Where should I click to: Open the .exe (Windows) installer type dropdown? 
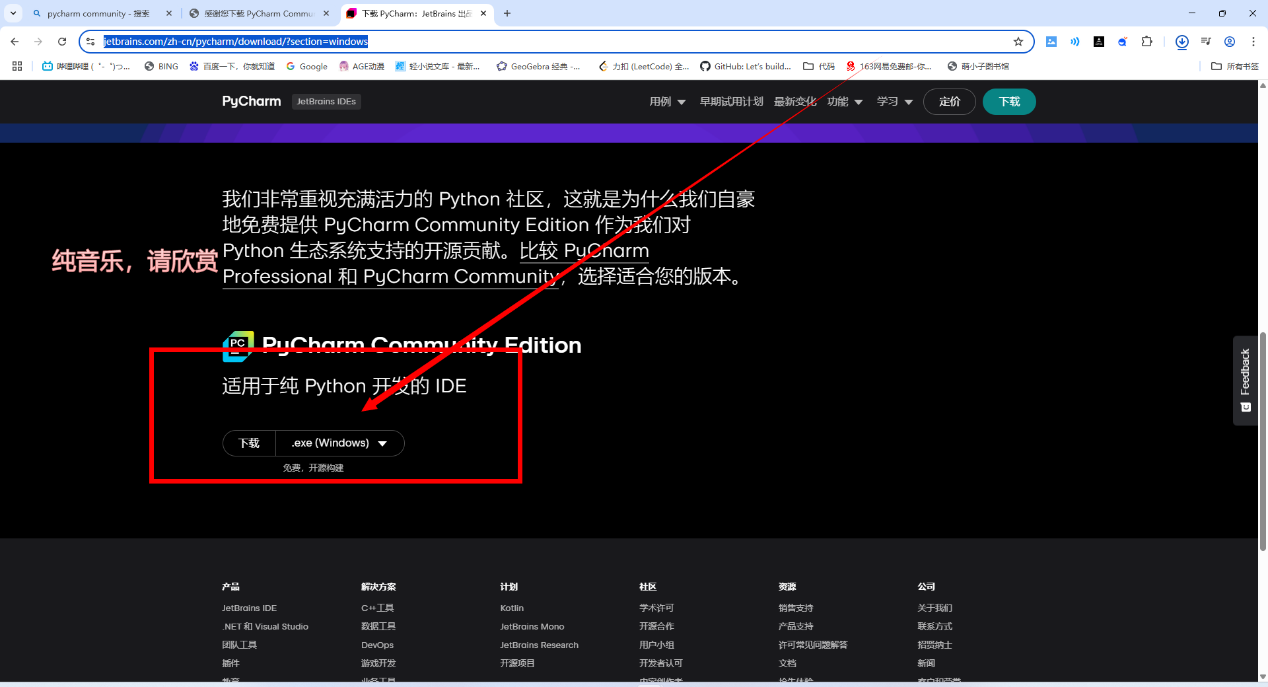click(340, 443)
